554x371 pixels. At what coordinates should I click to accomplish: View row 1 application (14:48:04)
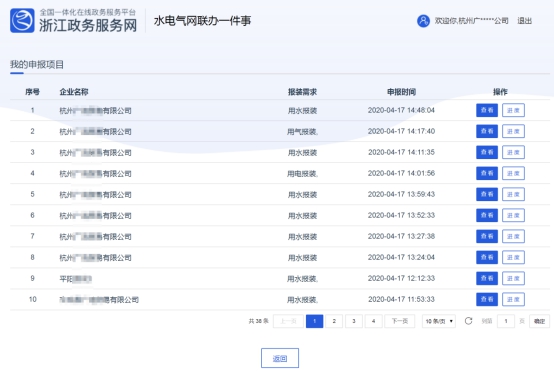pyautogui.click(x=487, y=110)
